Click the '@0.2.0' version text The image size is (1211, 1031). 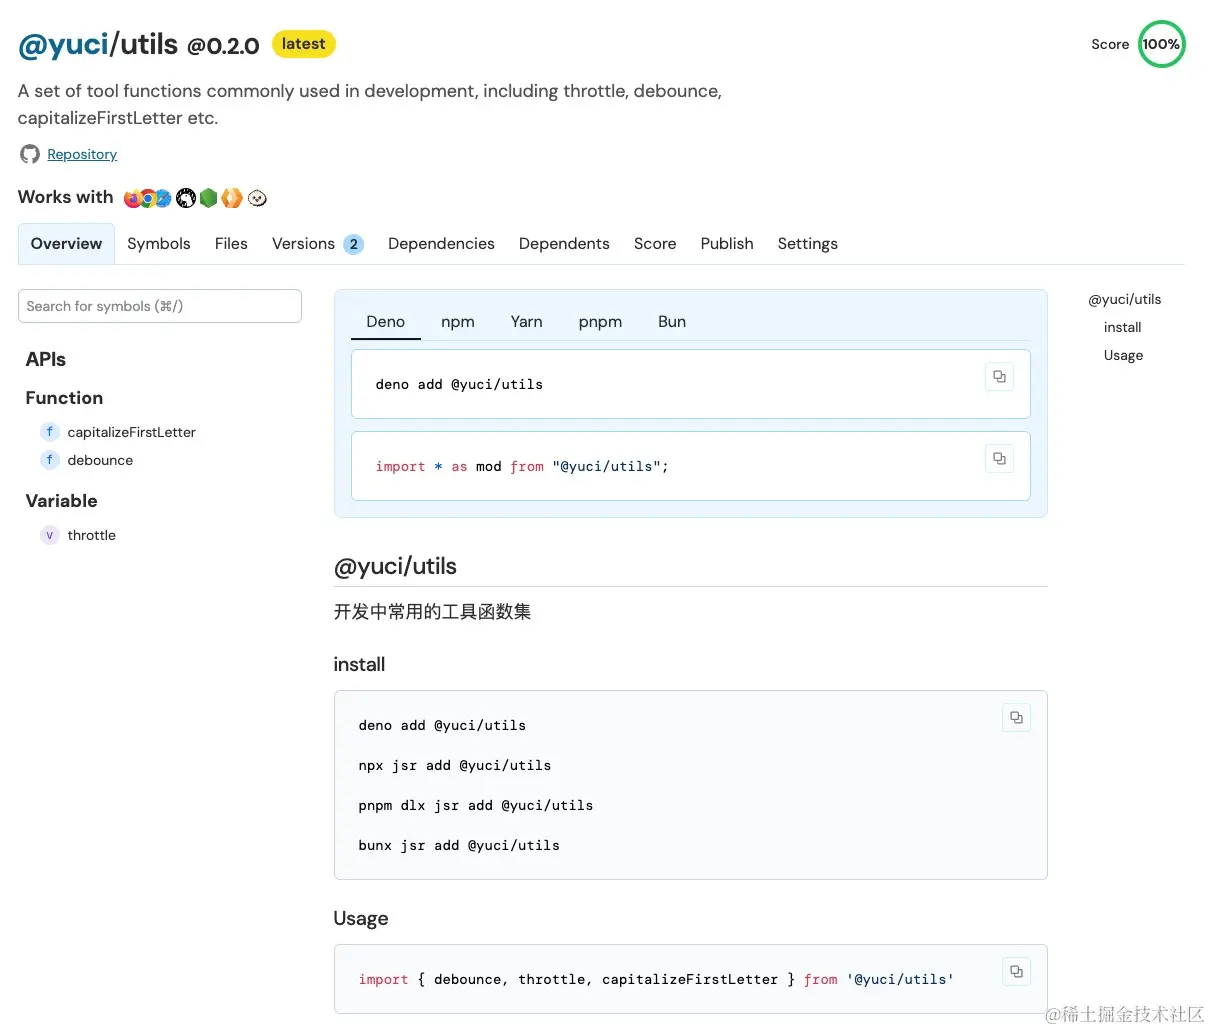coord(223,46)
